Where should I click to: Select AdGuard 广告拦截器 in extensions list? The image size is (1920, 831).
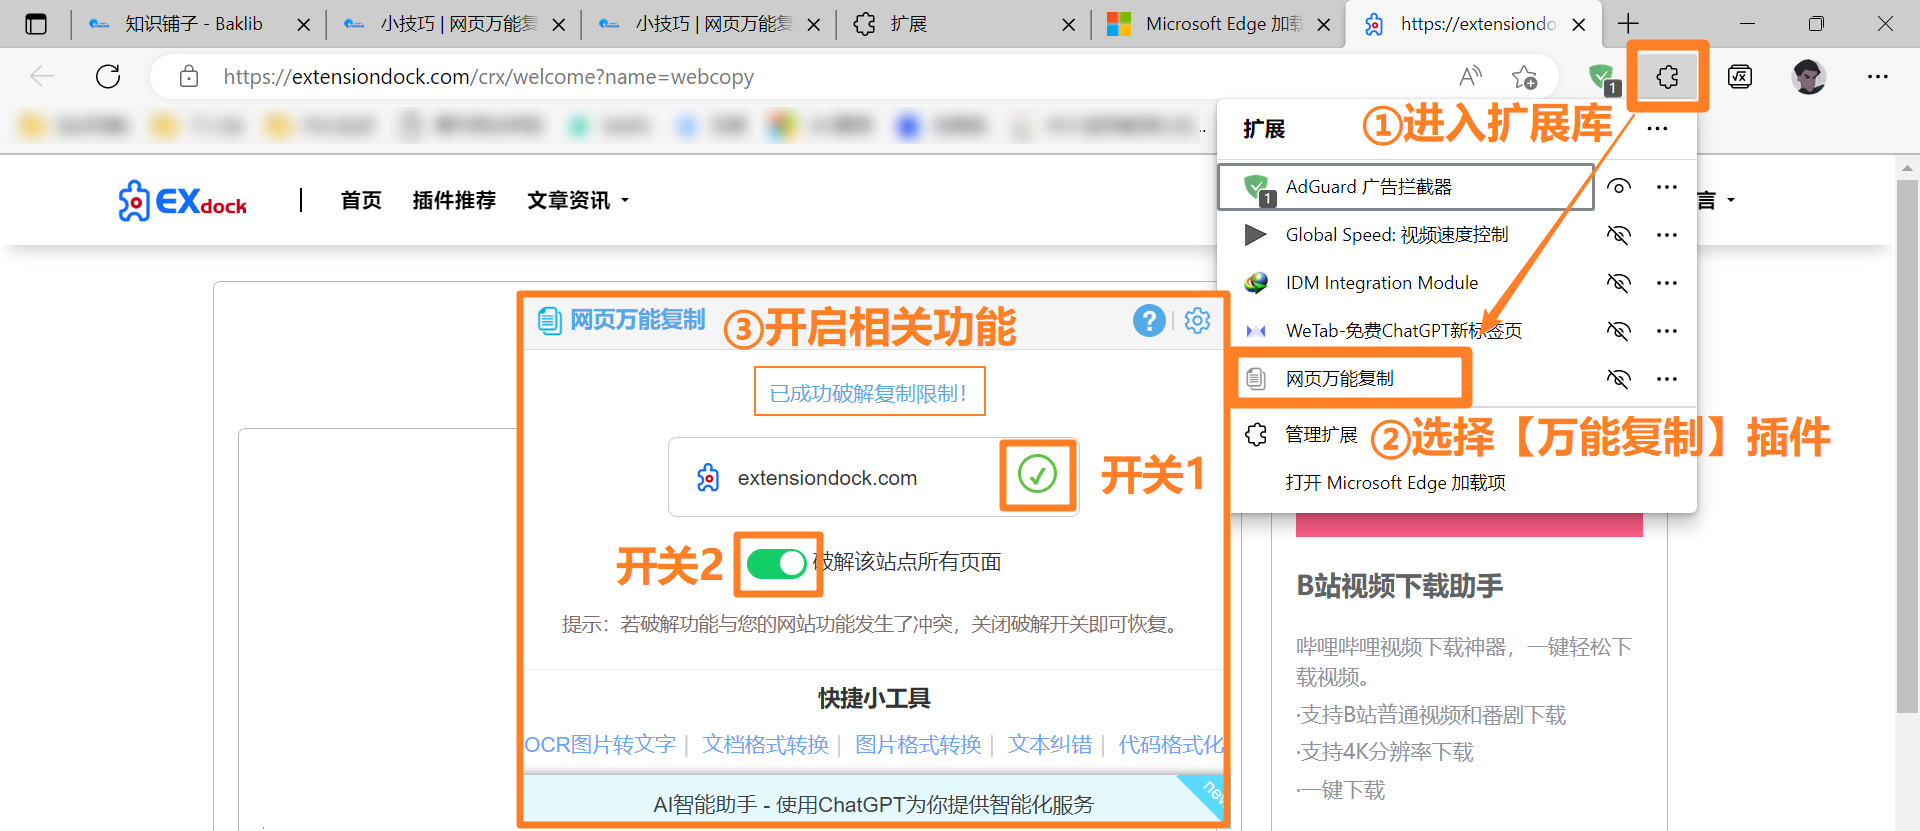1405,187
